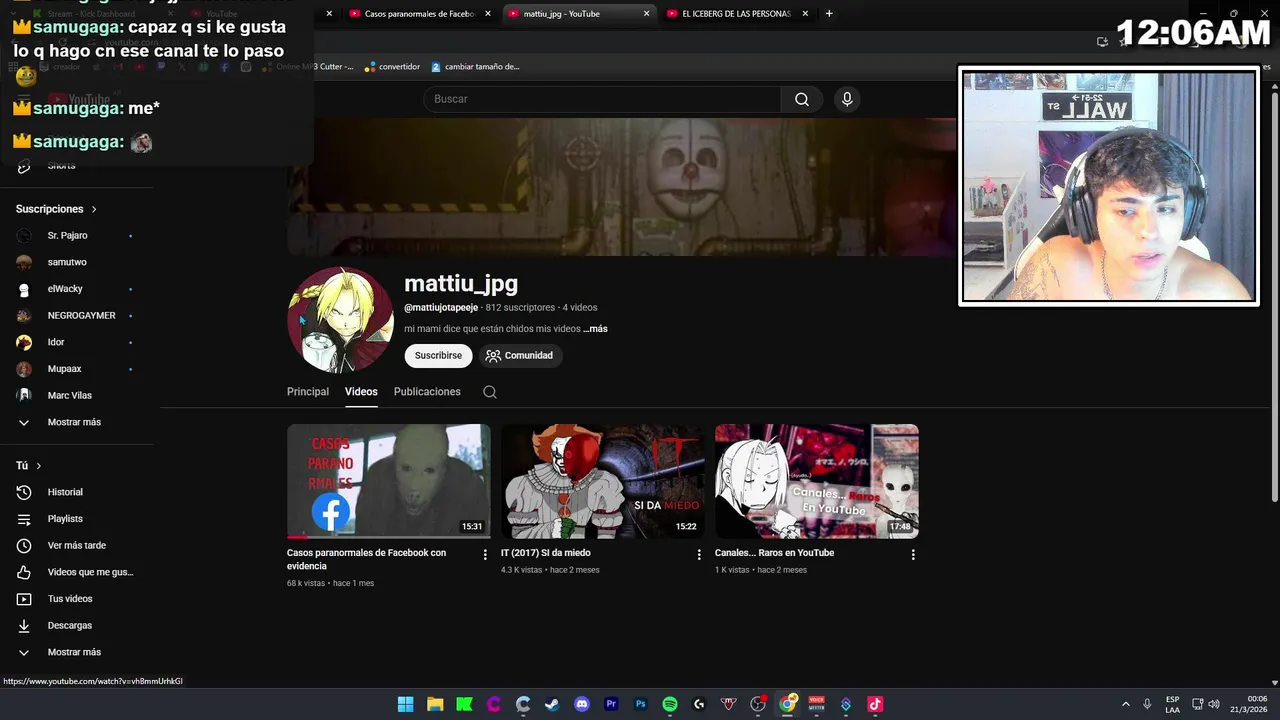Activate voice search microphone icon
Image resolution: width=1280 pixels, height=720 pixels.
[847, 99]
